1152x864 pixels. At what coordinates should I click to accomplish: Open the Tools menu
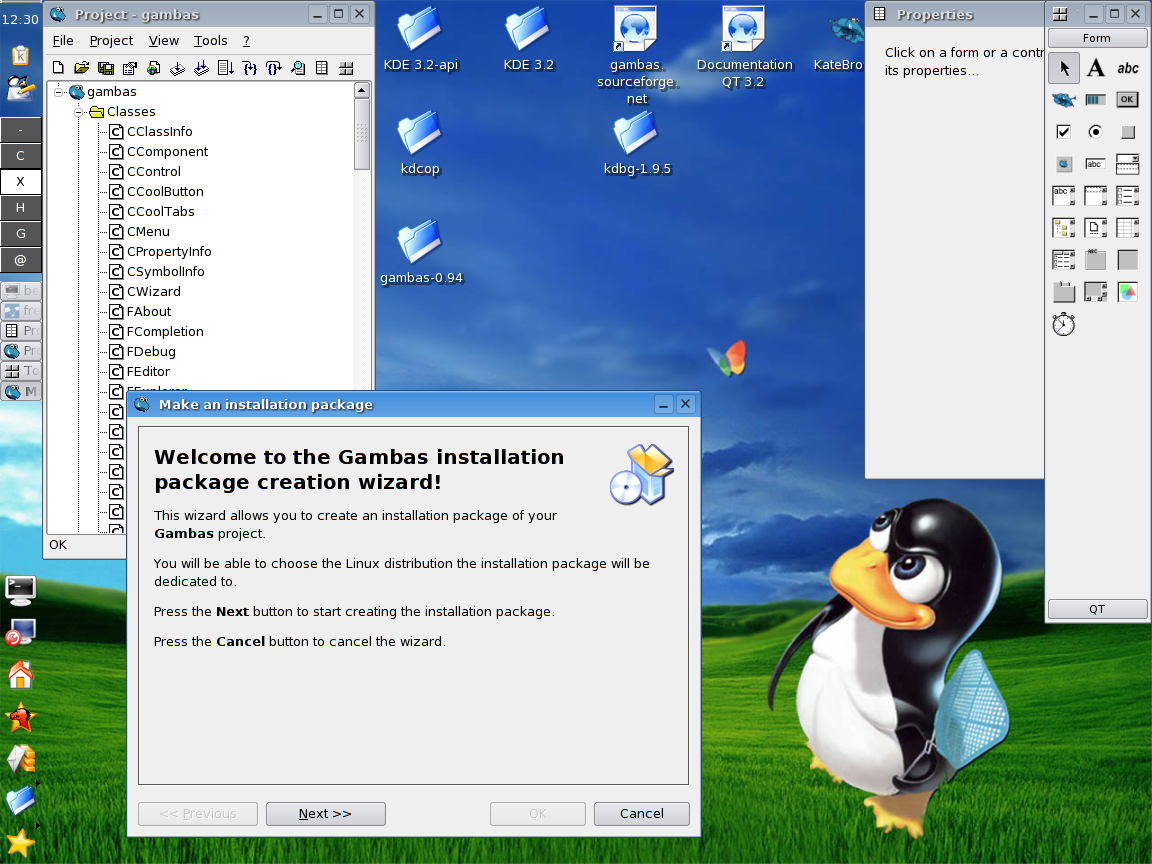(210, 41)
